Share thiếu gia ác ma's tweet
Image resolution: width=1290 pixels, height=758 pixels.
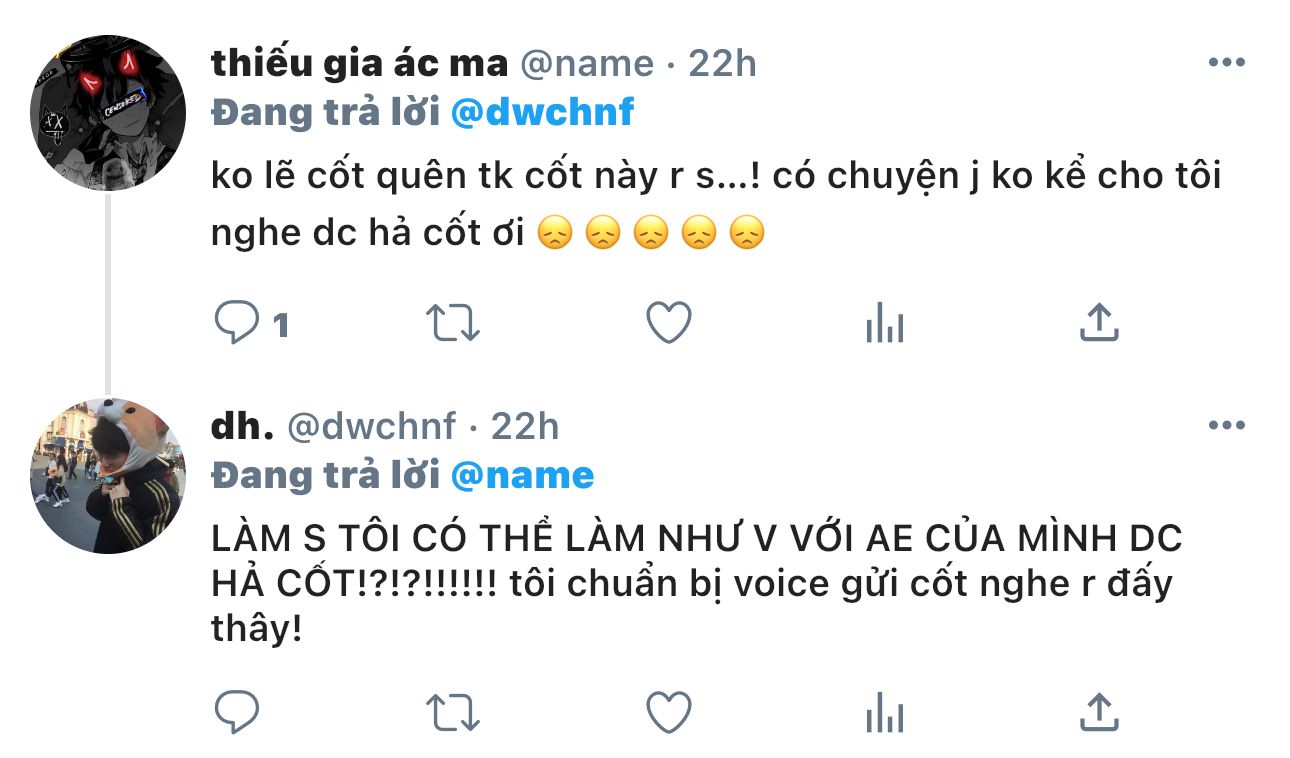pos(1099,323)
